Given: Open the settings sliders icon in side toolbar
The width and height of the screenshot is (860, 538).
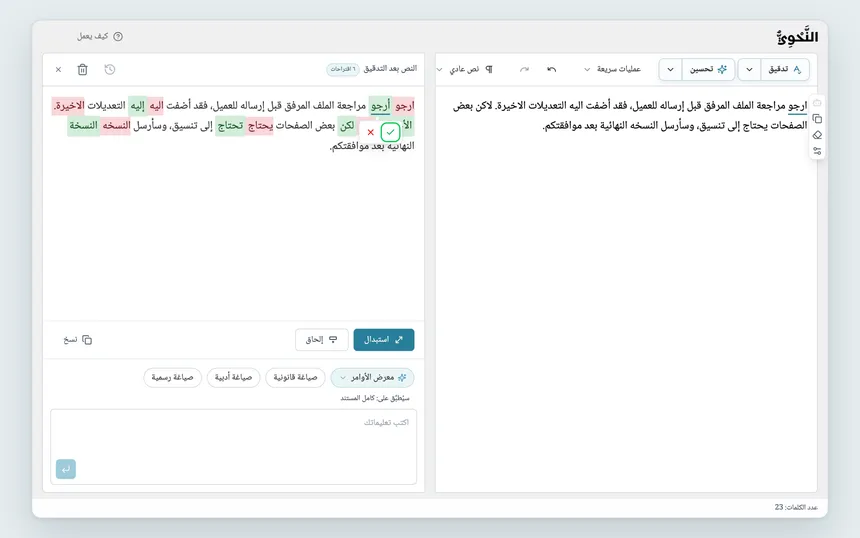Looking at the screenshot, I should click(x=817, y=151).
